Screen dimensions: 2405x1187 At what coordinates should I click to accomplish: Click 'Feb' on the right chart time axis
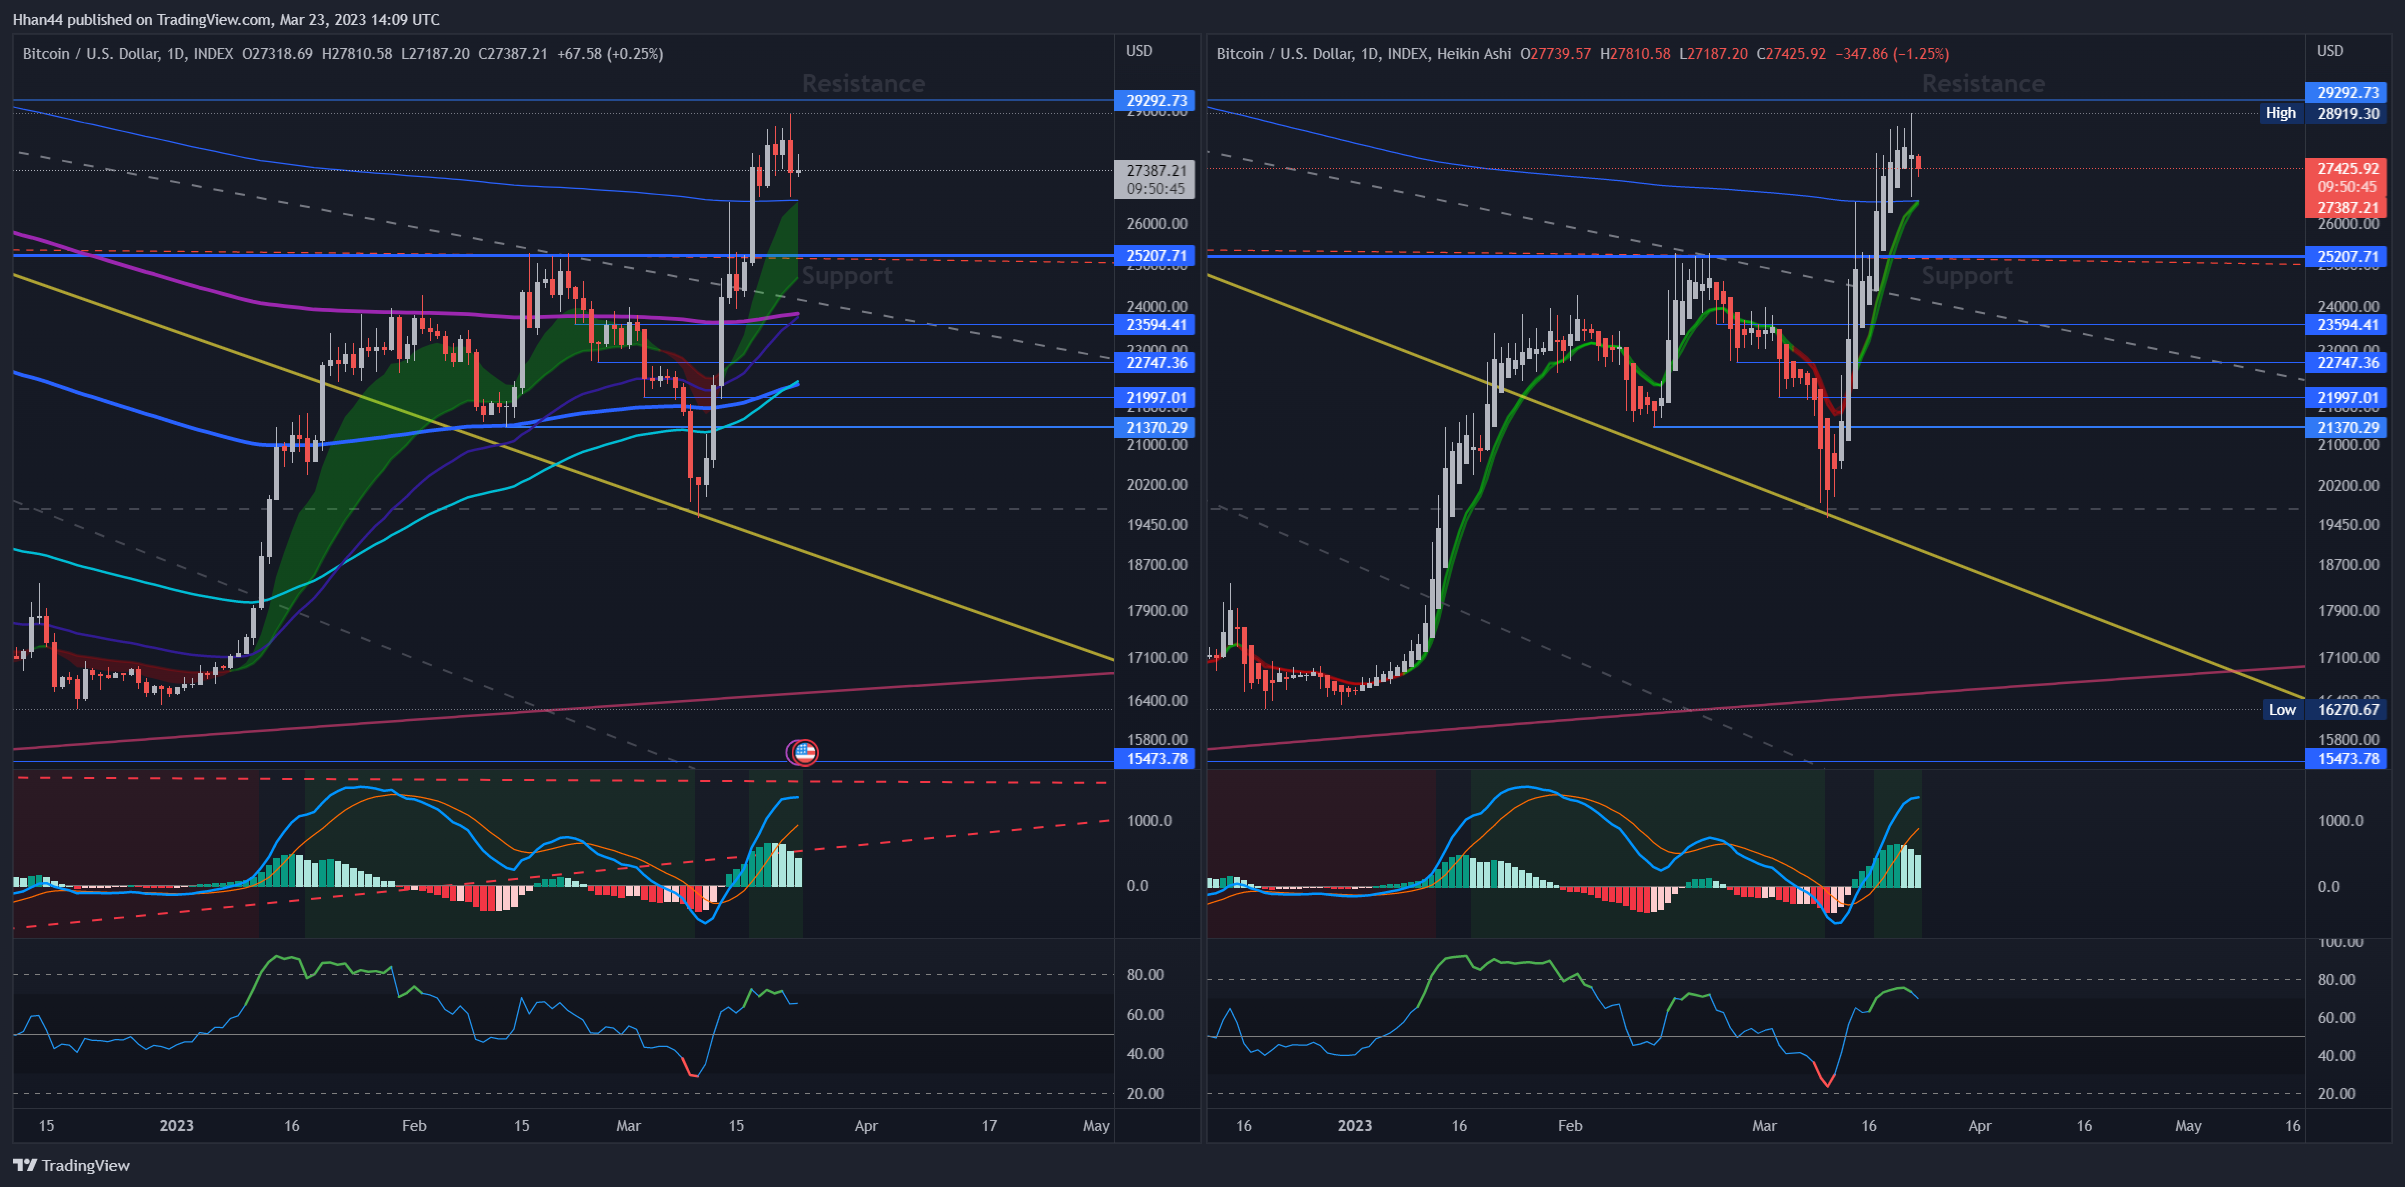click(1570, 1125)
